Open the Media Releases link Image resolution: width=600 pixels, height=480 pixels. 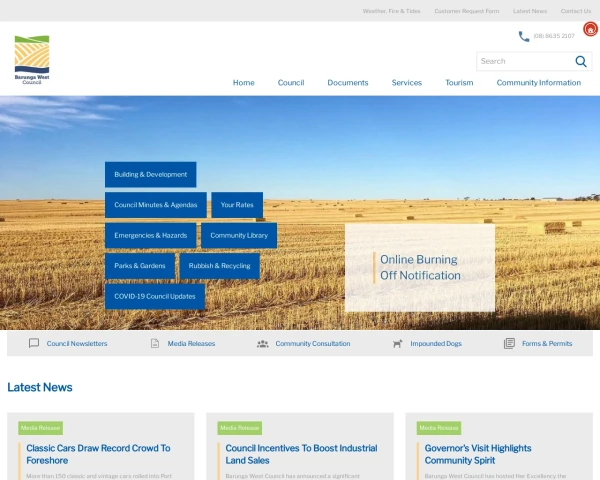click(191, 344)
